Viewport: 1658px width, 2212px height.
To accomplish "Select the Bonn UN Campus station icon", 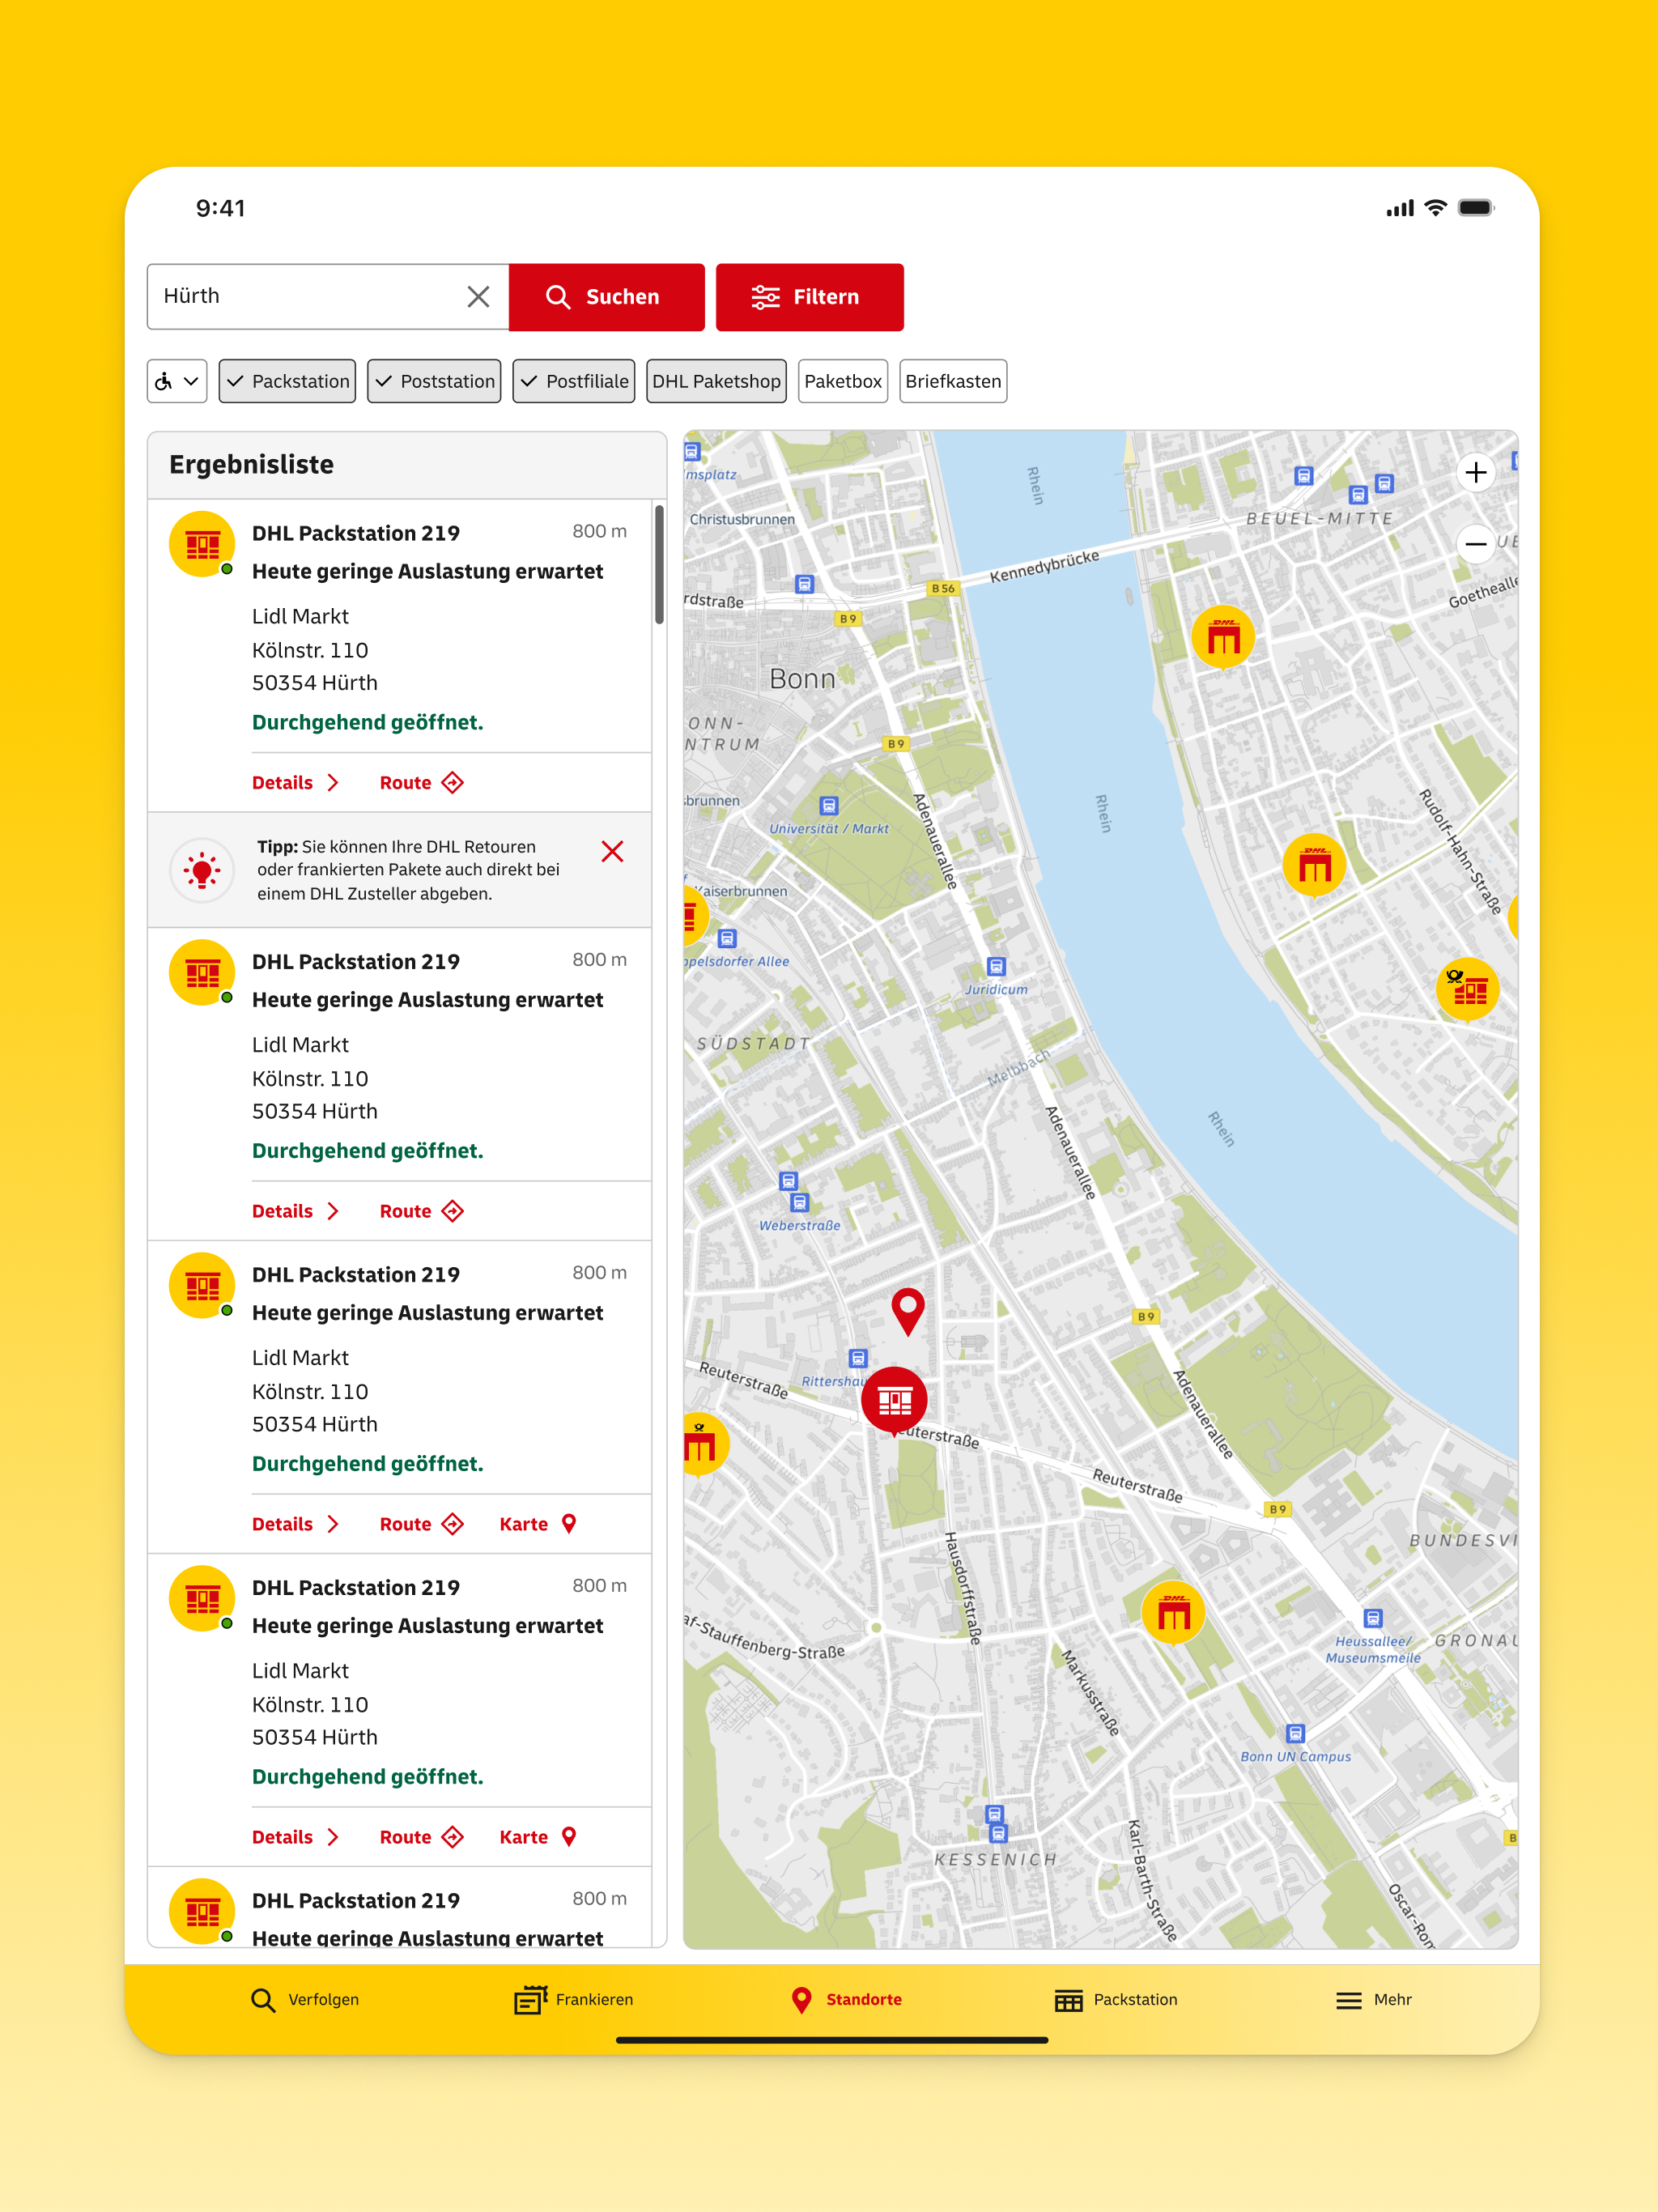I will point(1295,1733).
